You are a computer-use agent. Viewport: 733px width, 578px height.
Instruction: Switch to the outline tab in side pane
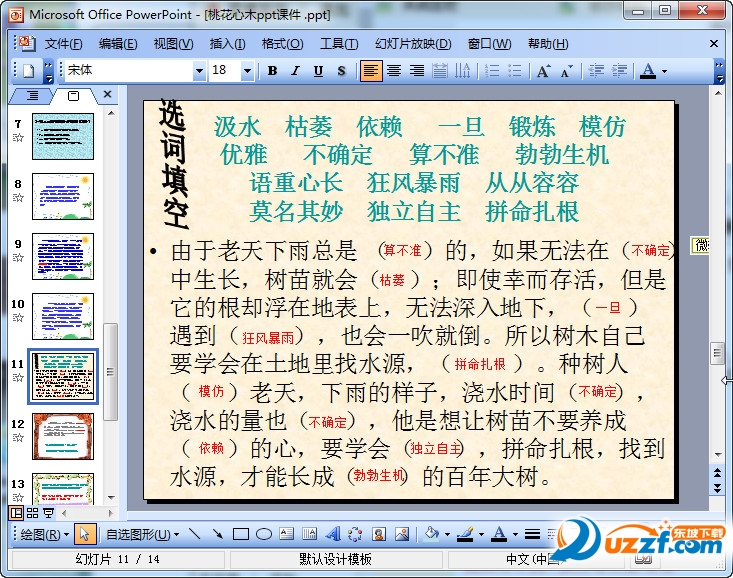click(32, 96)
